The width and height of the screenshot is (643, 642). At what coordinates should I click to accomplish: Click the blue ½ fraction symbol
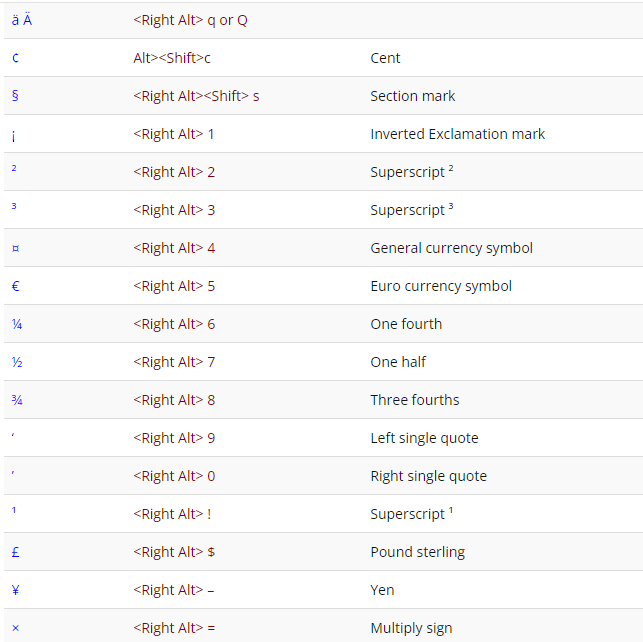[17, 362]
